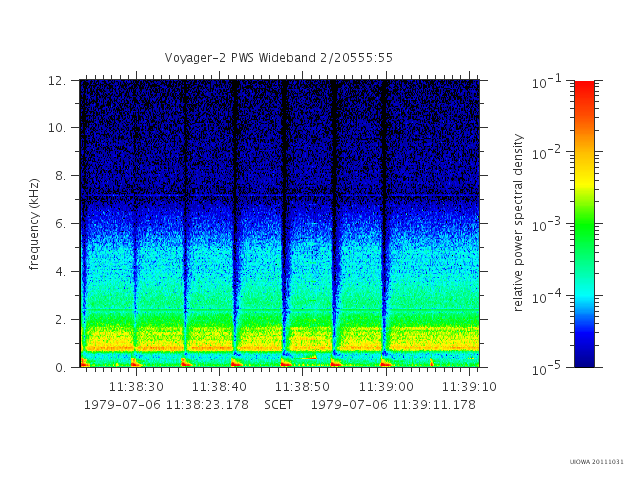The height and width of the screenshot is (480, 640).
Task: Click the red burst near 11:39:05 at bottom
Action: click(432, 362)
